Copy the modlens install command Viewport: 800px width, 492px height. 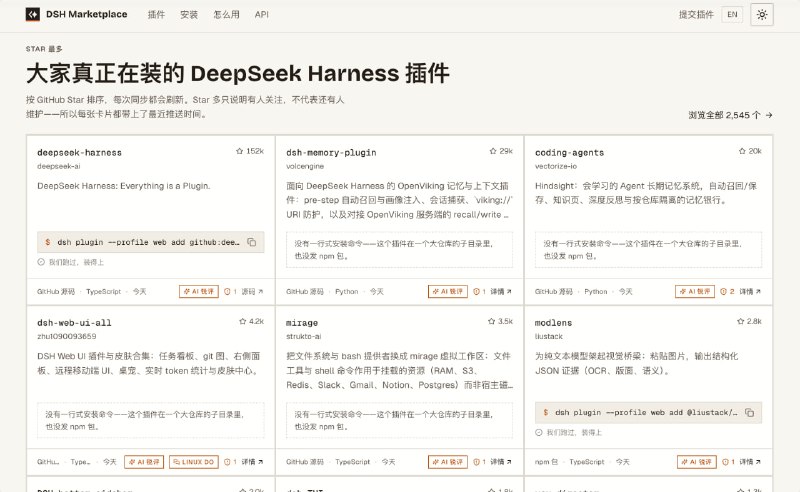(x=749, y=412)
